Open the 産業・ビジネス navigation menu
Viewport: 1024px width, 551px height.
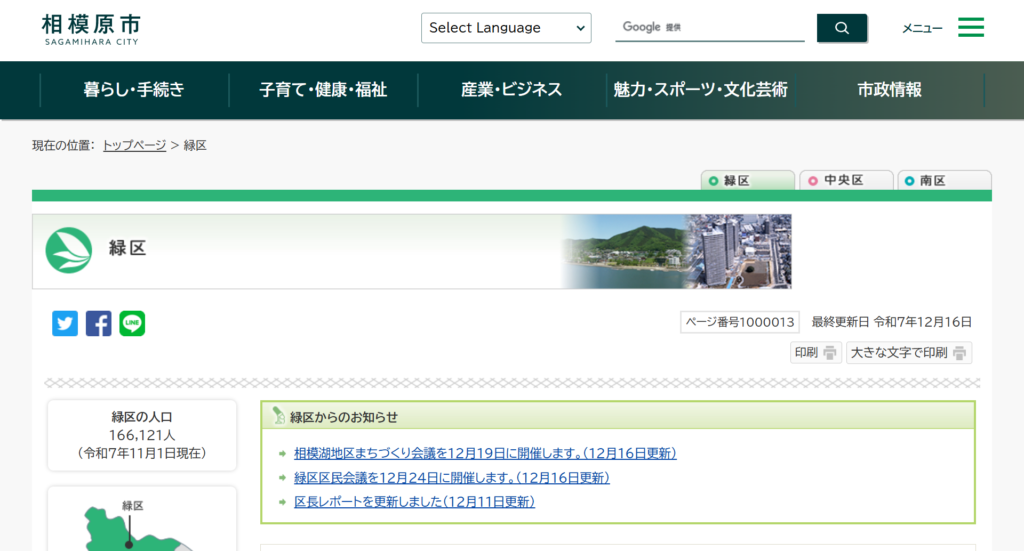(x=511, y=90)
